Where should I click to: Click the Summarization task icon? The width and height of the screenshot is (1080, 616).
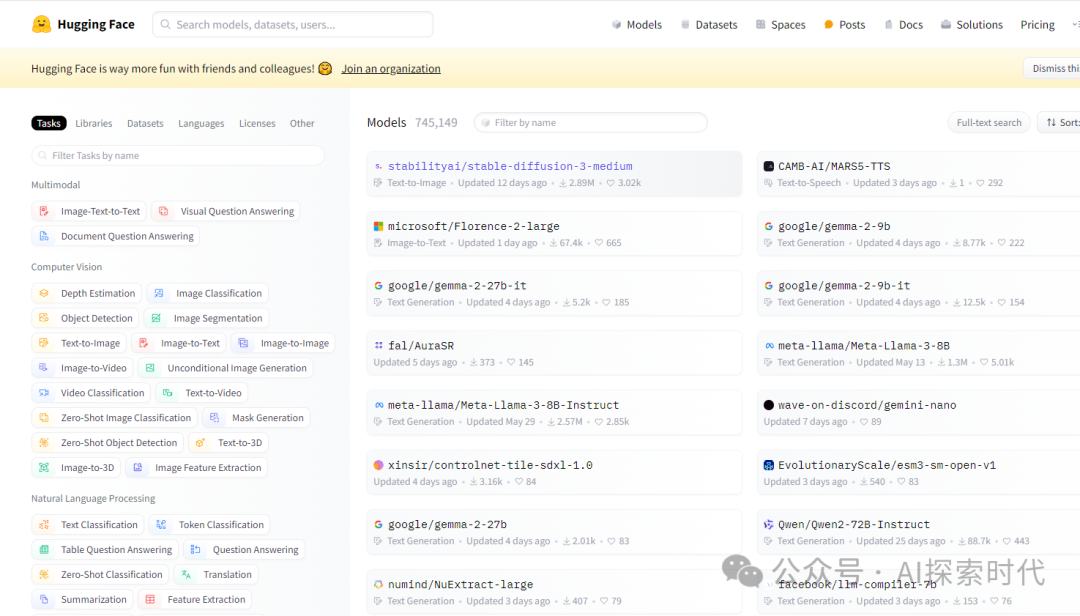(x=44, y=600)
